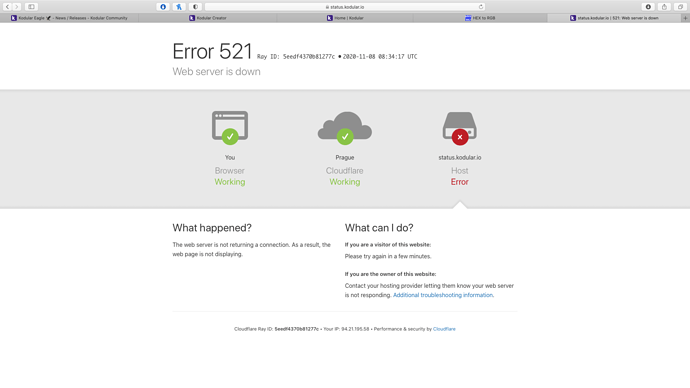
Task: Click the Share icon in Safari toolbar
Action: [x=664, y=7]
